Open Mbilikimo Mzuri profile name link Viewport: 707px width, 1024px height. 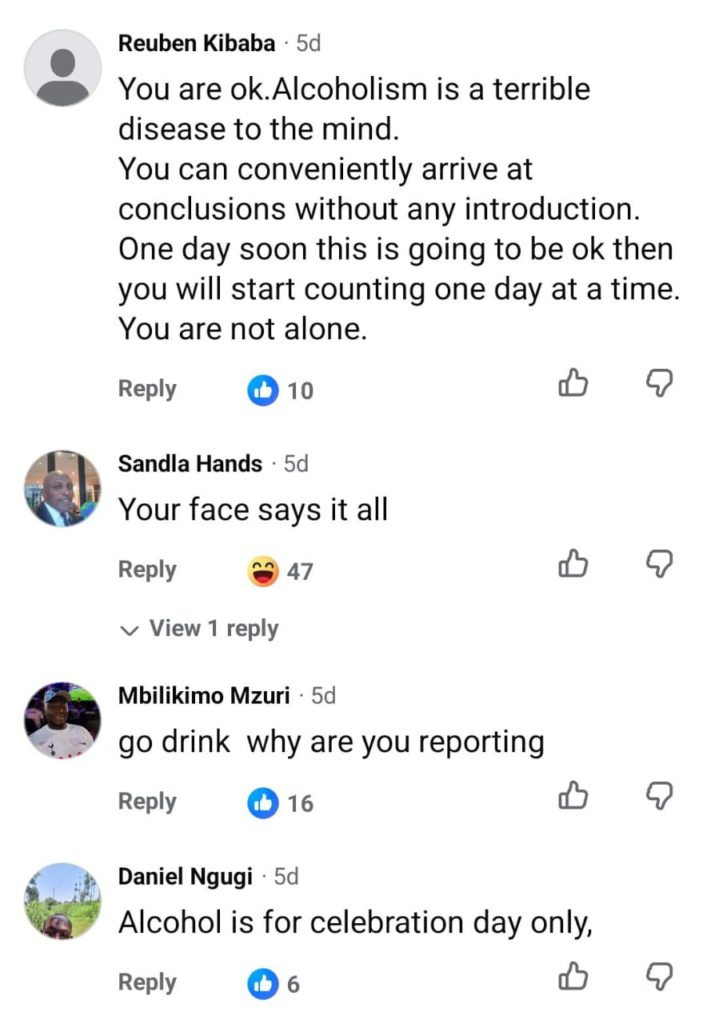[x=204, y=696]
